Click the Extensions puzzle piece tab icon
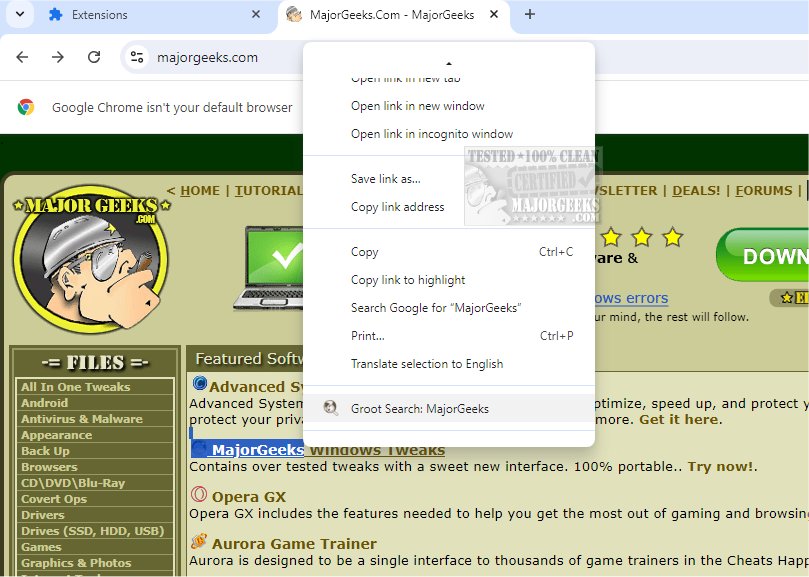This screenshot has height=577, width=809. click(55, 14)
